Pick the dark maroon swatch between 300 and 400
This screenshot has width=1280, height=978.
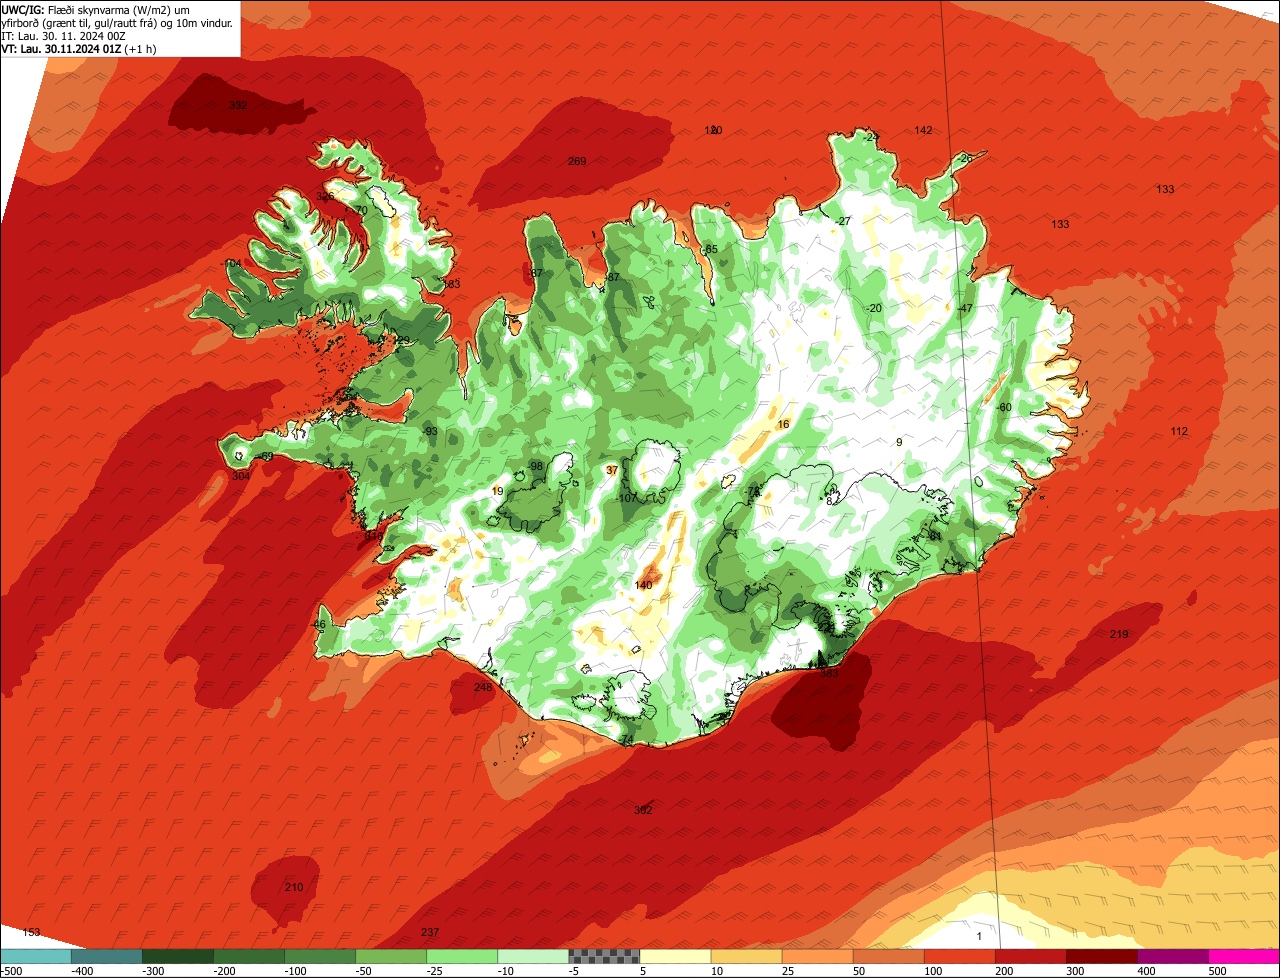click(x=1102, y=956)
